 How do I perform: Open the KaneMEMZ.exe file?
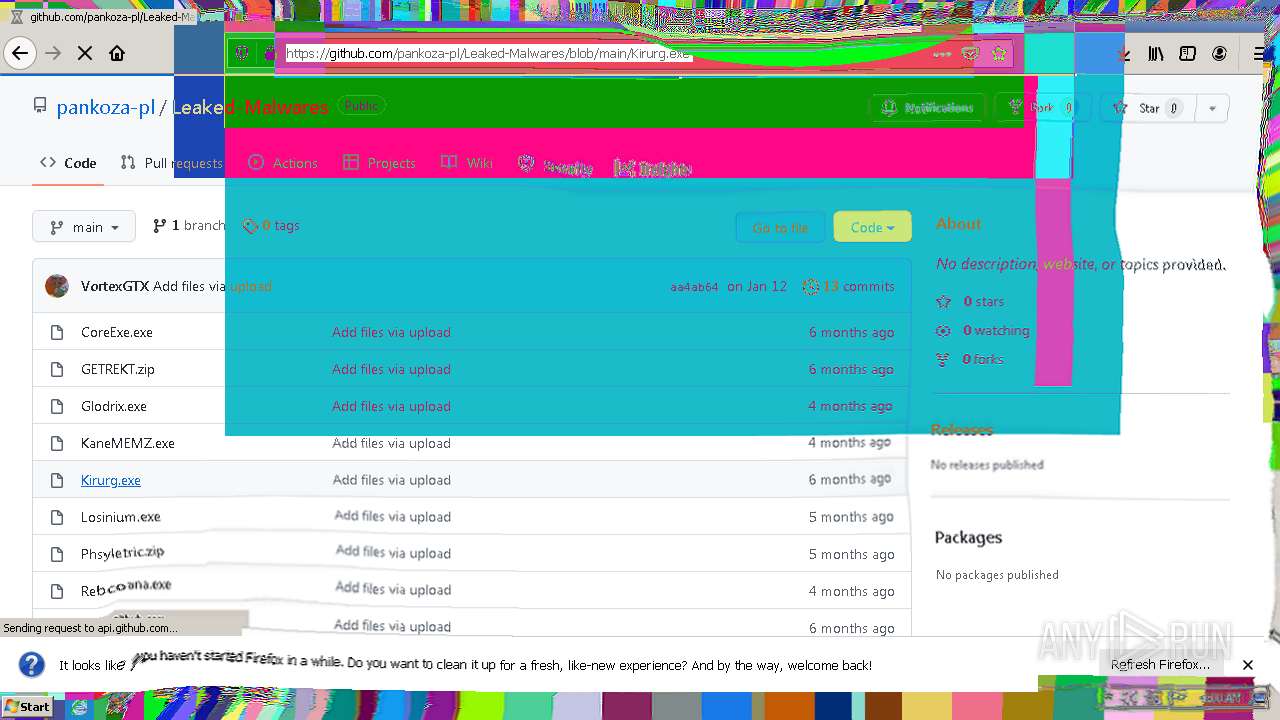pos(128,443)
